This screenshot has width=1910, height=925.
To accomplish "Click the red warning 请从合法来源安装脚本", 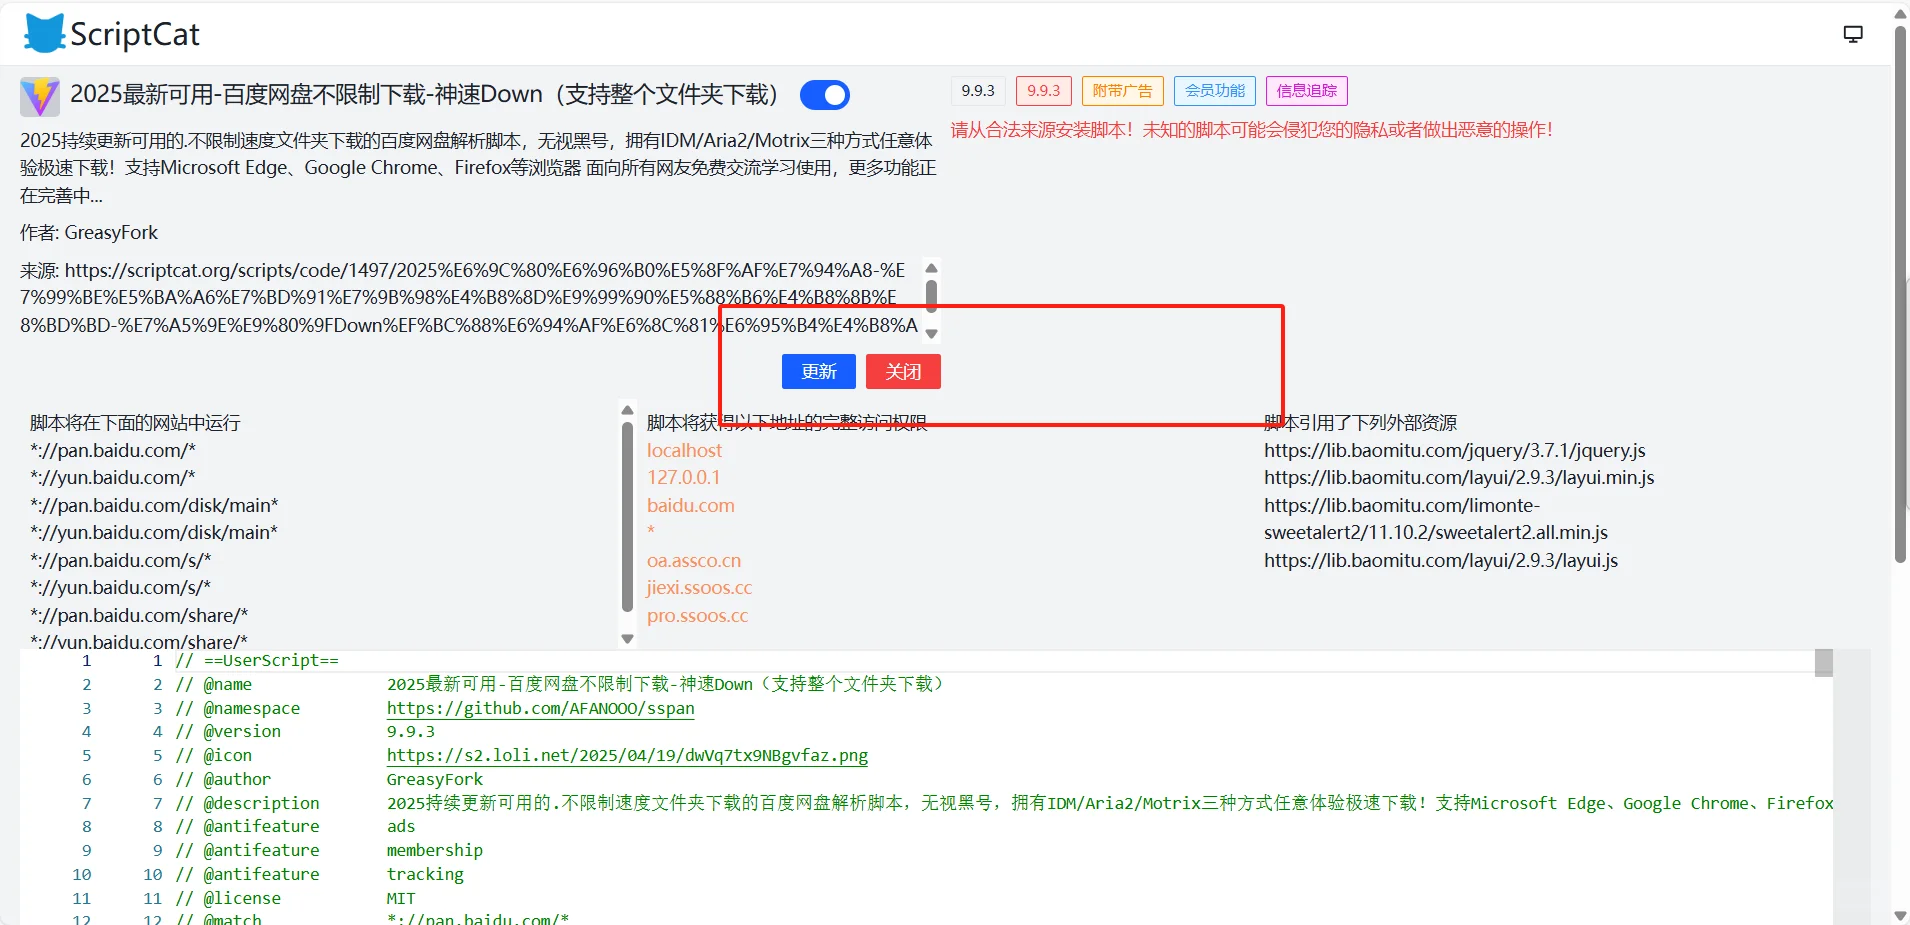I will coord(1252,130).
